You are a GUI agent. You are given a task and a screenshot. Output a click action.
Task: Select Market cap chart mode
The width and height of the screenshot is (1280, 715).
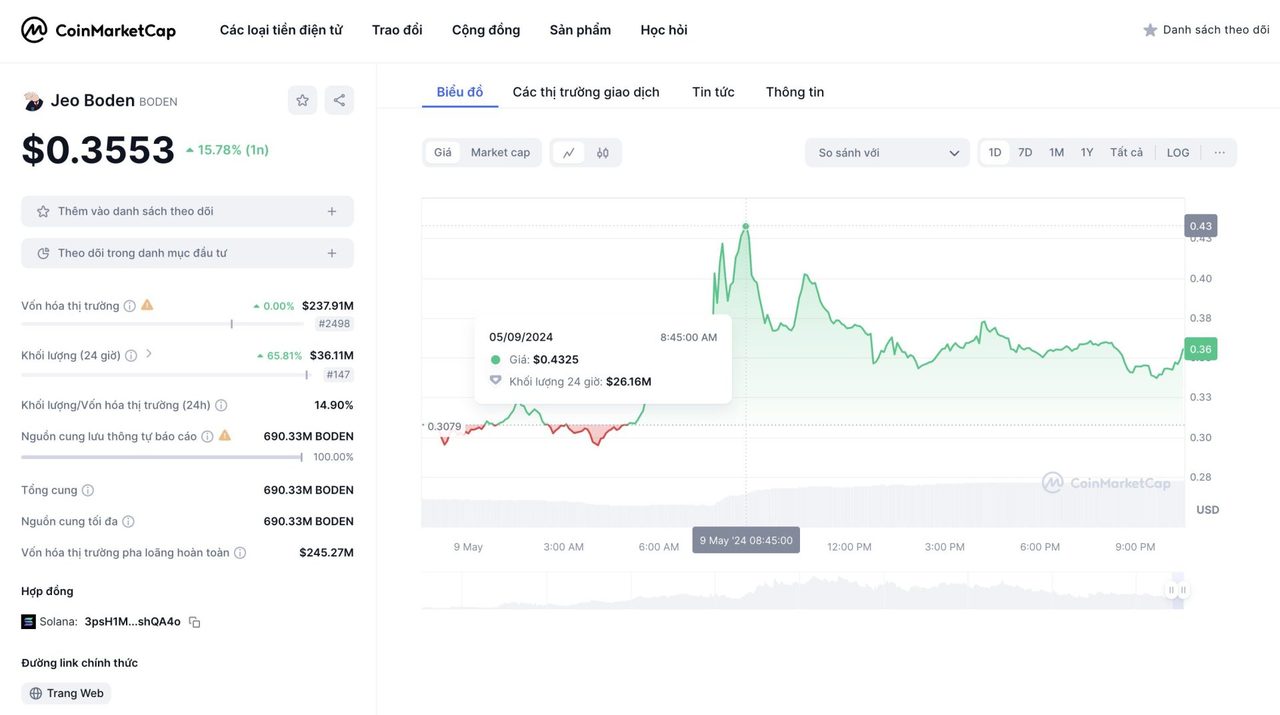(x=500, y=153)
